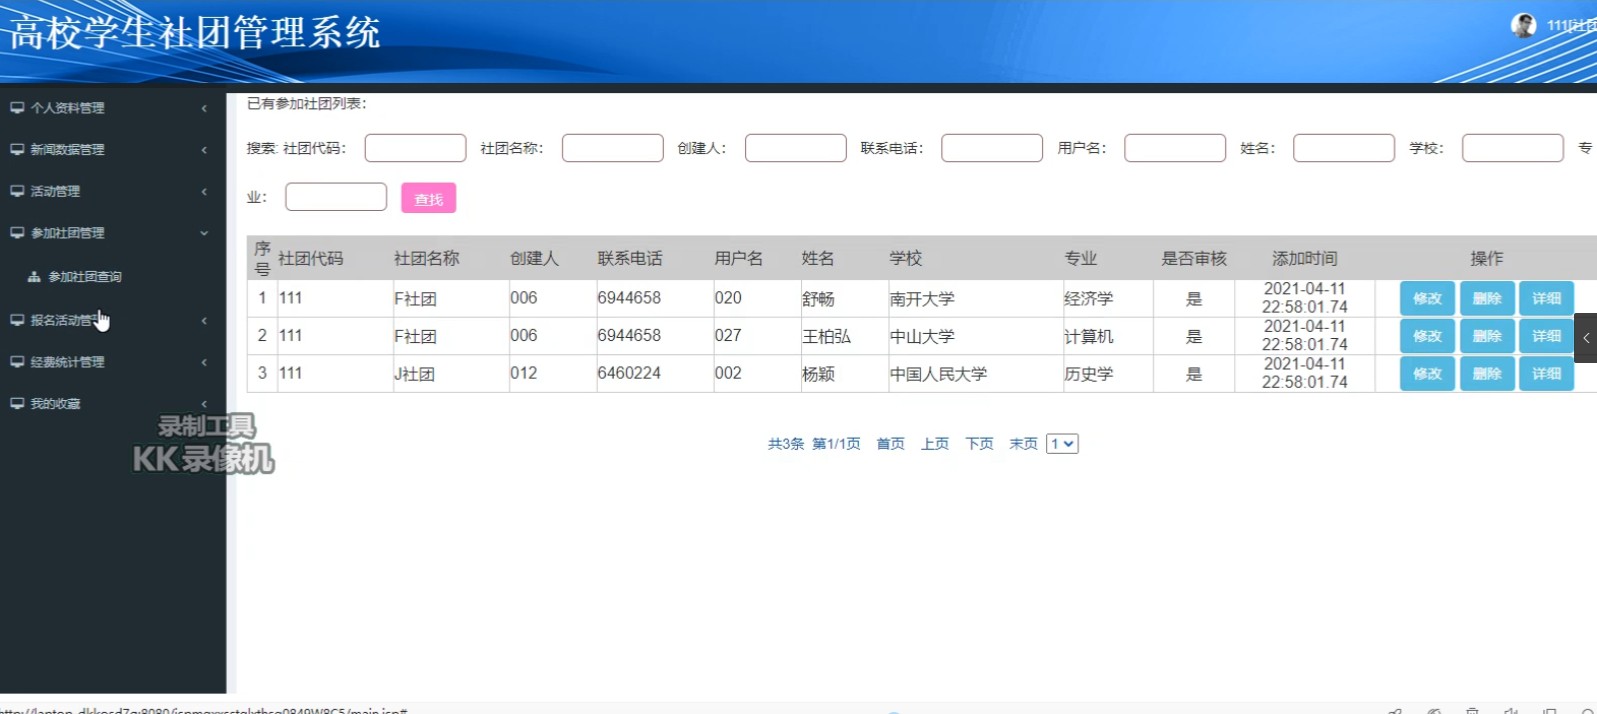
Task: Click 修改 for the 舒畅 row
Action: point(1427,298)
